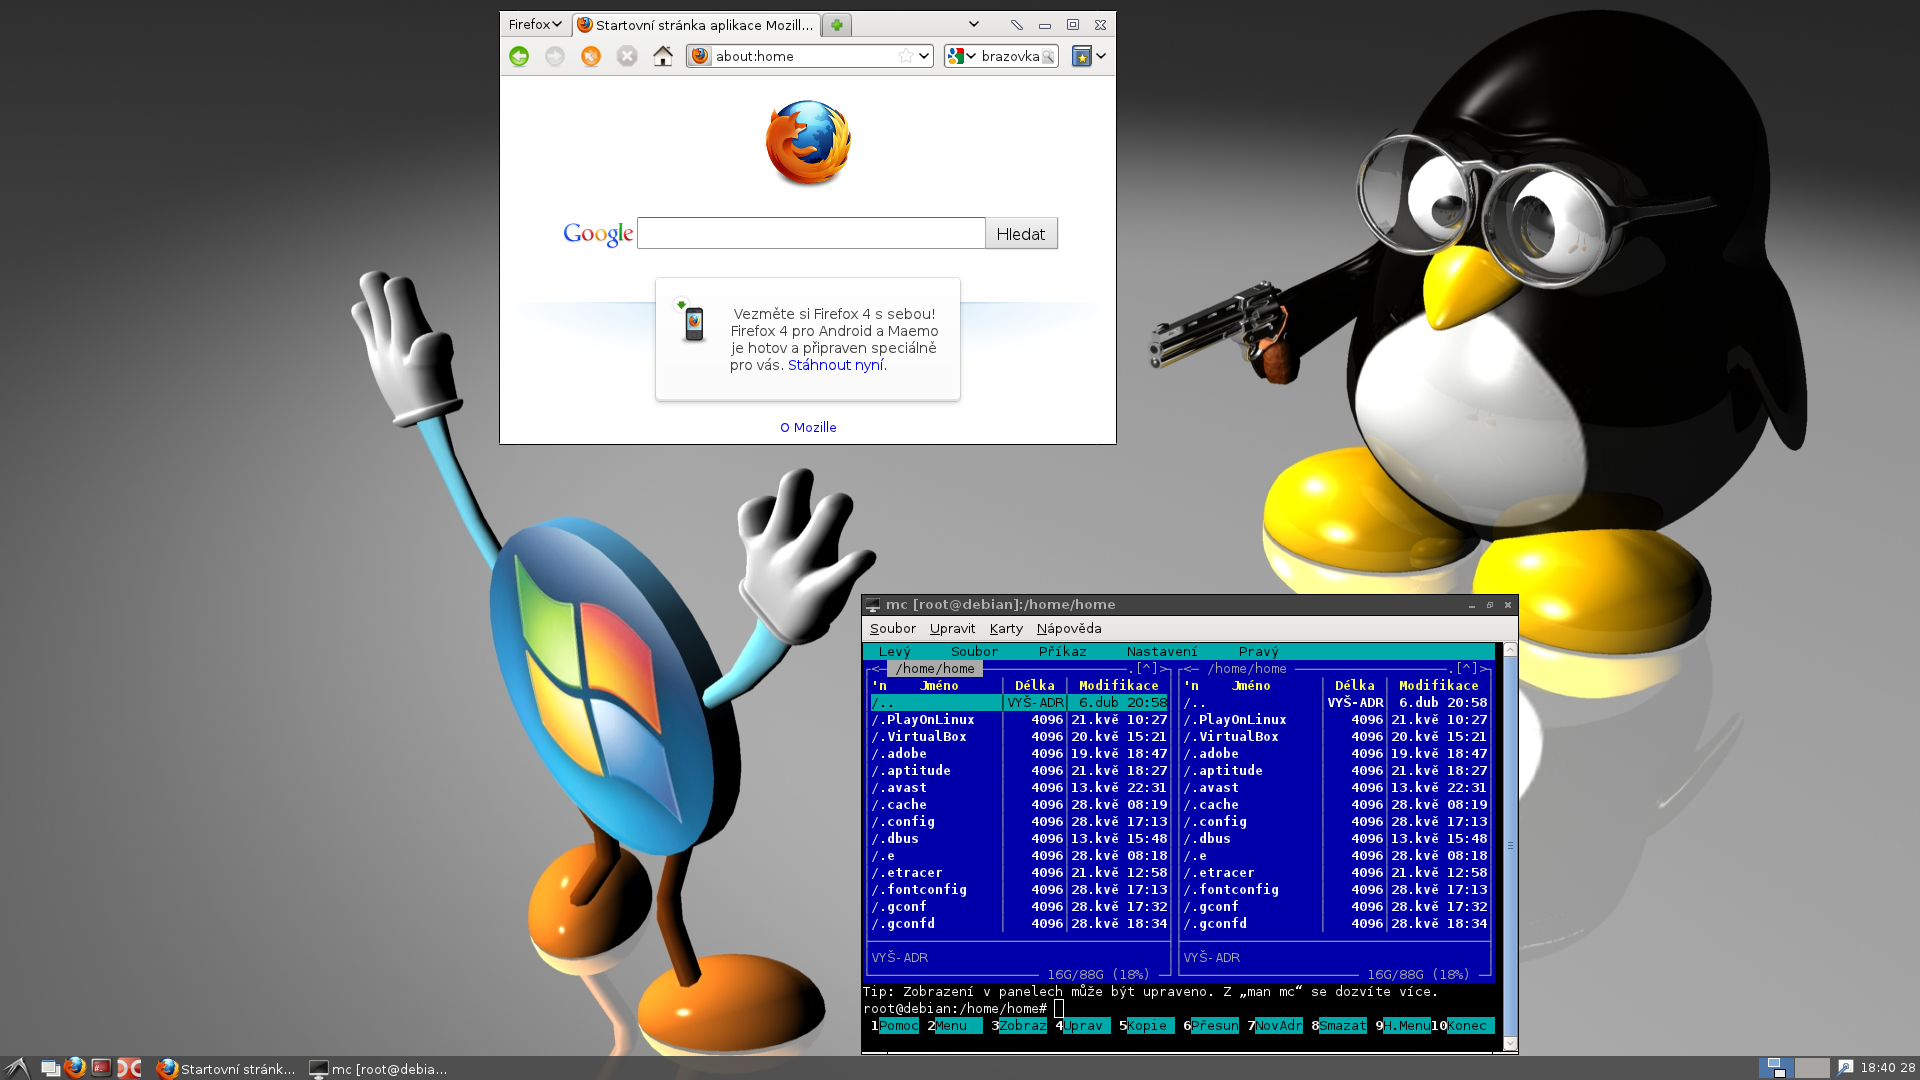Click 7 NovAdr function key in mc
The width and height of the screenshot is (1920, 1080).
pos(1274,1025)
